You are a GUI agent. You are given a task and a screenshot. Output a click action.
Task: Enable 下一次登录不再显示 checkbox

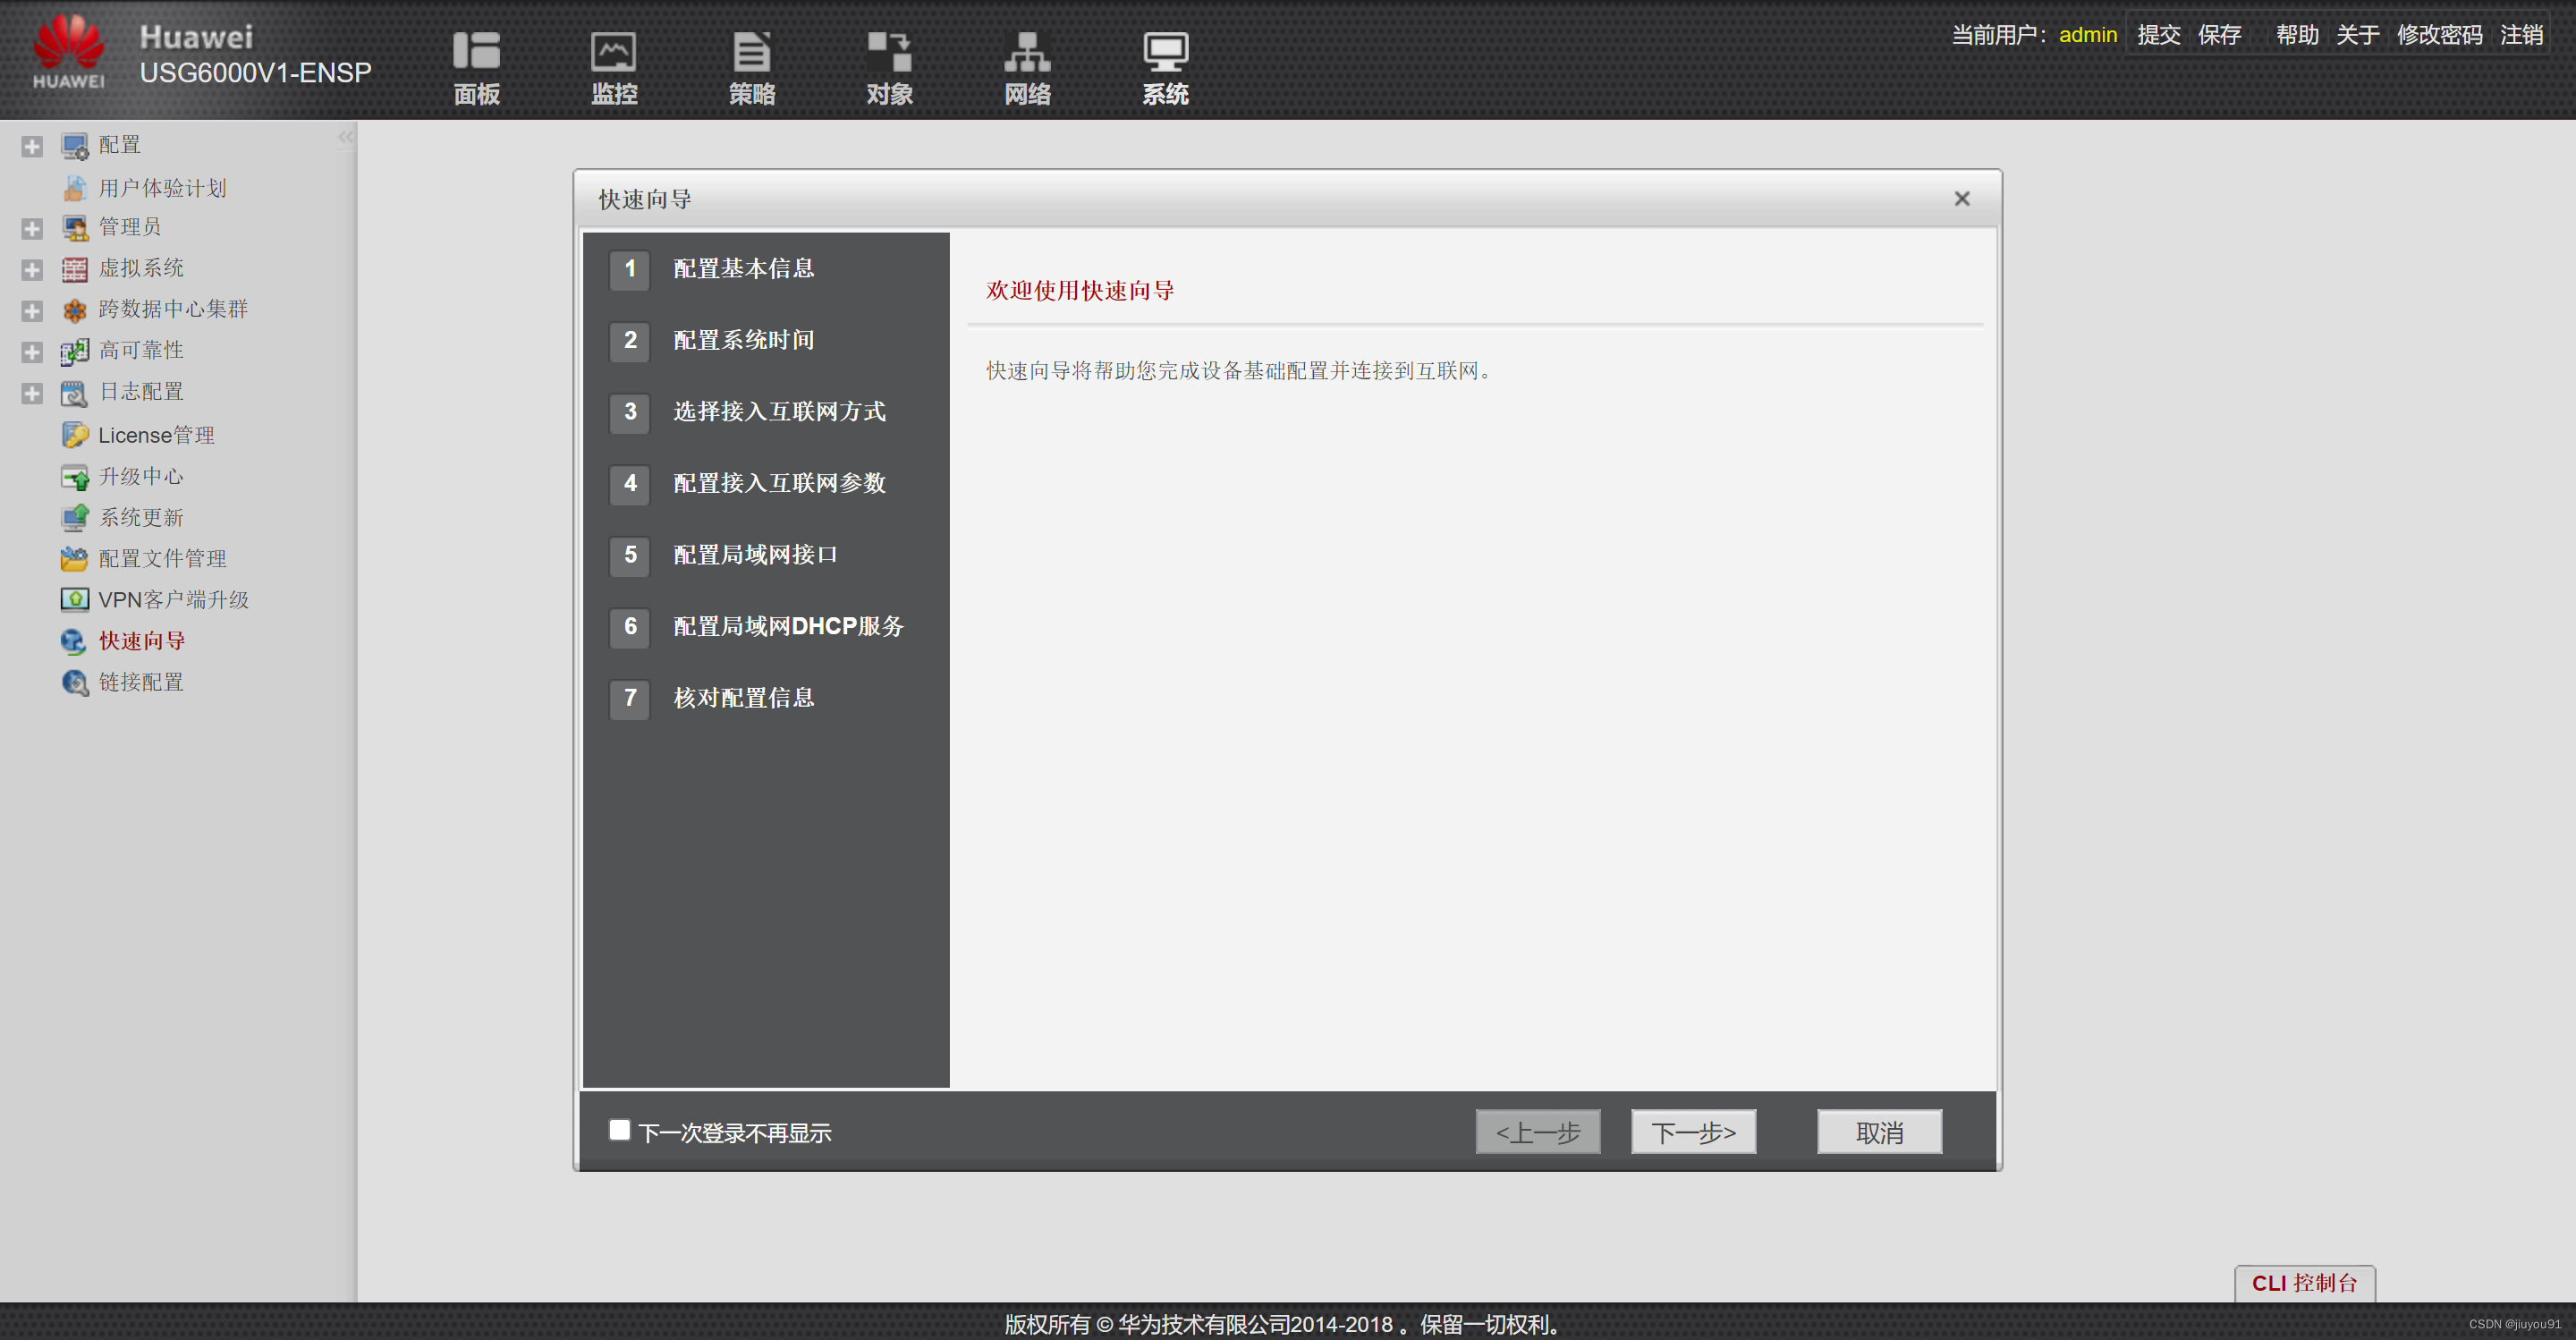coord(620,1130)
